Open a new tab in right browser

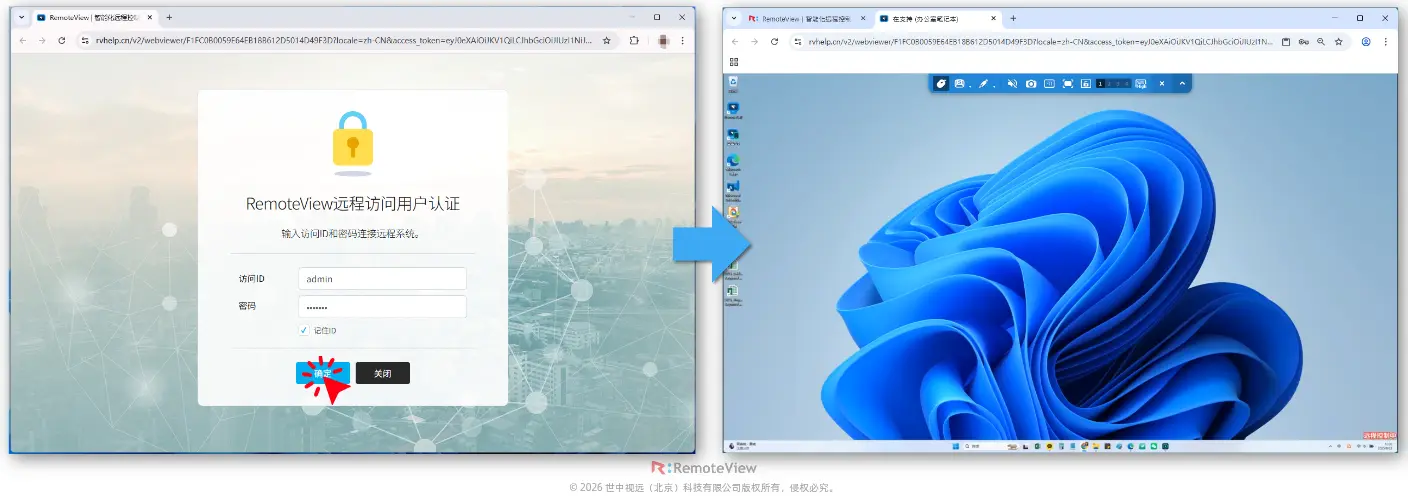tap(1013, 18)
